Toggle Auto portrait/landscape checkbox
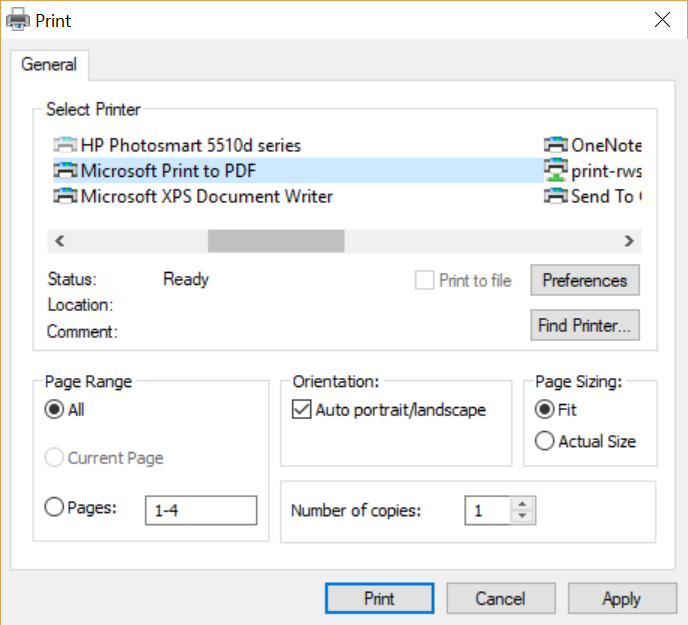This screenshot has width=688, height=625. 301,409
